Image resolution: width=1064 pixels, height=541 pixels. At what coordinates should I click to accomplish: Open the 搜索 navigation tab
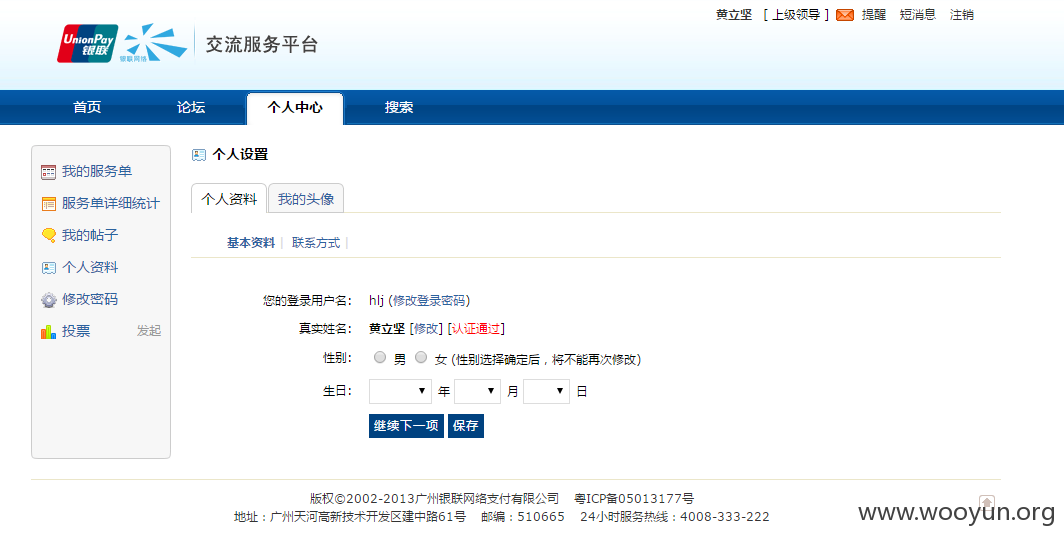pos(398,107)
